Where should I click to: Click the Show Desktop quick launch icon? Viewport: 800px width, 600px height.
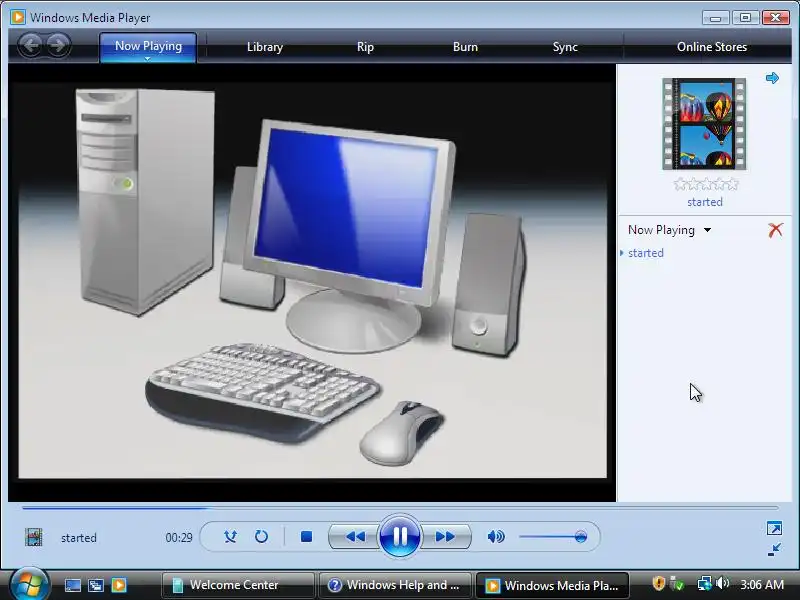coord(72,585)
